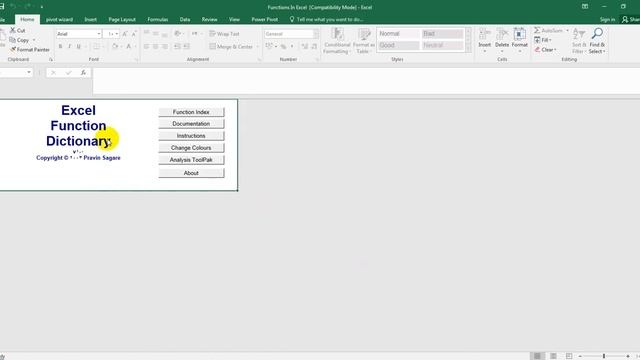Click the About button
640x360 pixels.
click(x=191, y=173)
